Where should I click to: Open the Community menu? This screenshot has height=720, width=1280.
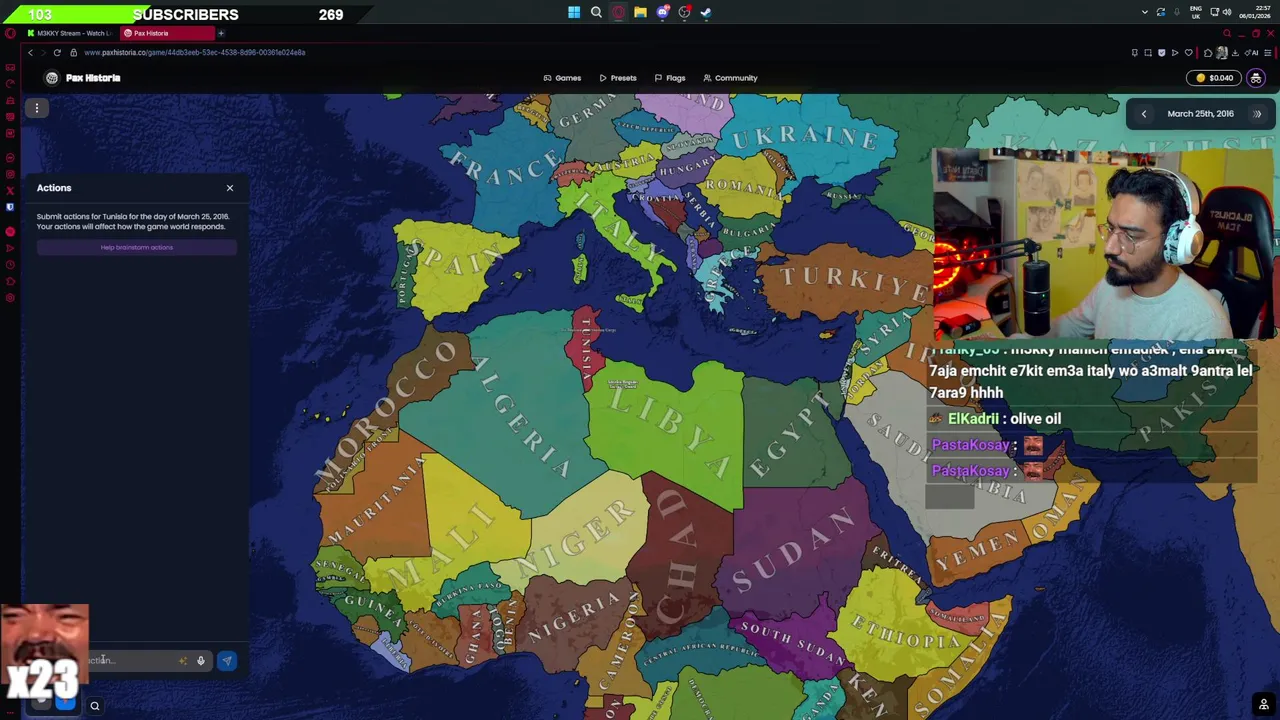(730, 78)
